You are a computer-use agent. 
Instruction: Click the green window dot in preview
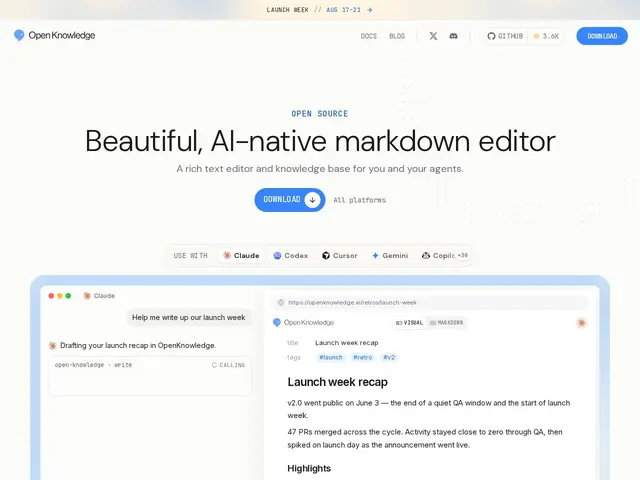68,296
